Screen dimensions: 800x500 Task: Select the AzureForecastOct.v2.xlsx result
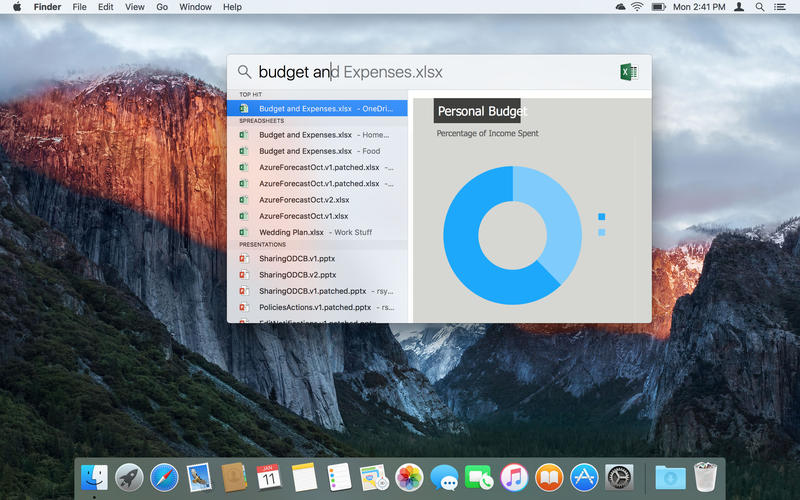303,199
